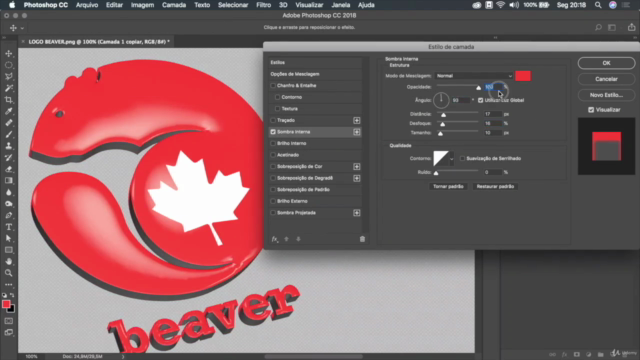Open the share icon in options bar
Viewport: 640px width, 360px height.
coord(631,27)
